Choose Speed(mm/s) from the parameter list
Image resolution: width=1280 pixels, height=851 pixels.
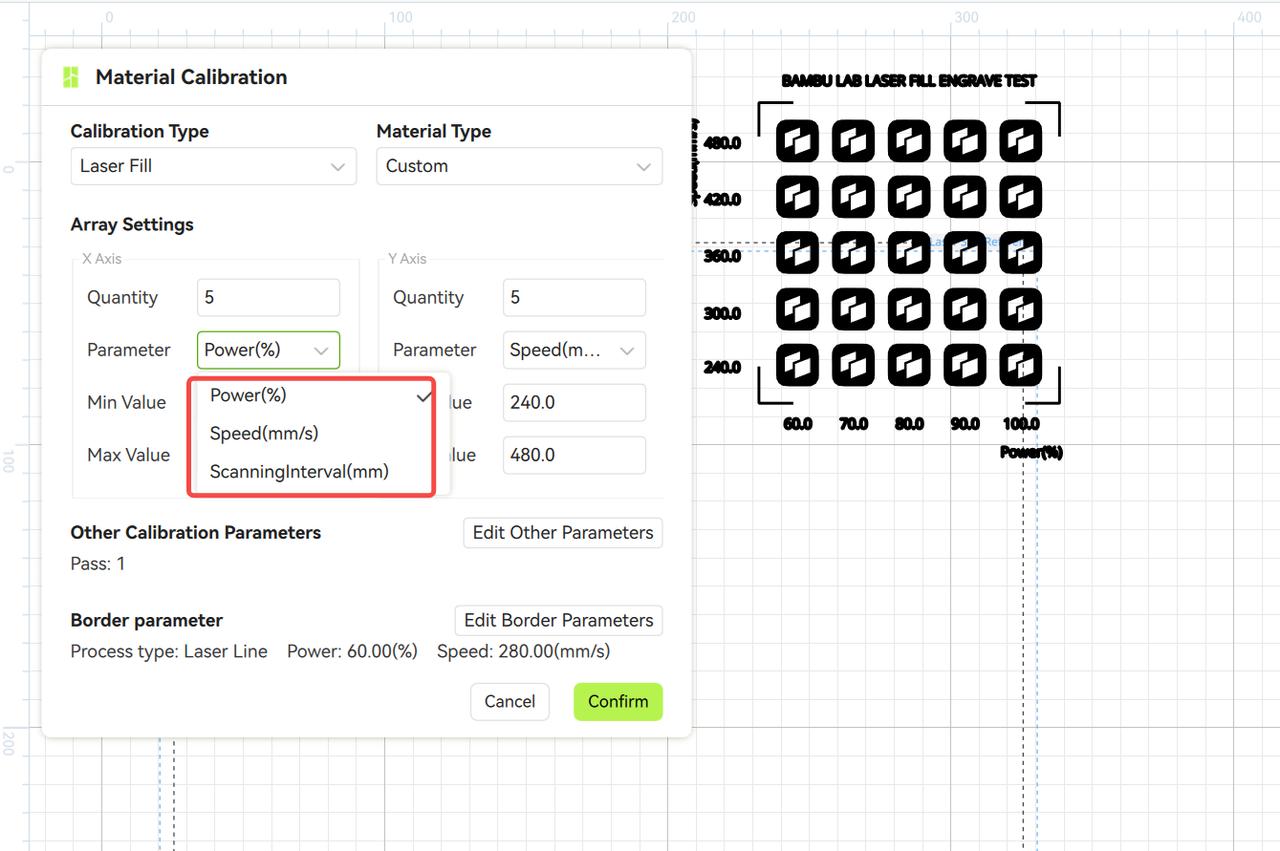point(320,433)
